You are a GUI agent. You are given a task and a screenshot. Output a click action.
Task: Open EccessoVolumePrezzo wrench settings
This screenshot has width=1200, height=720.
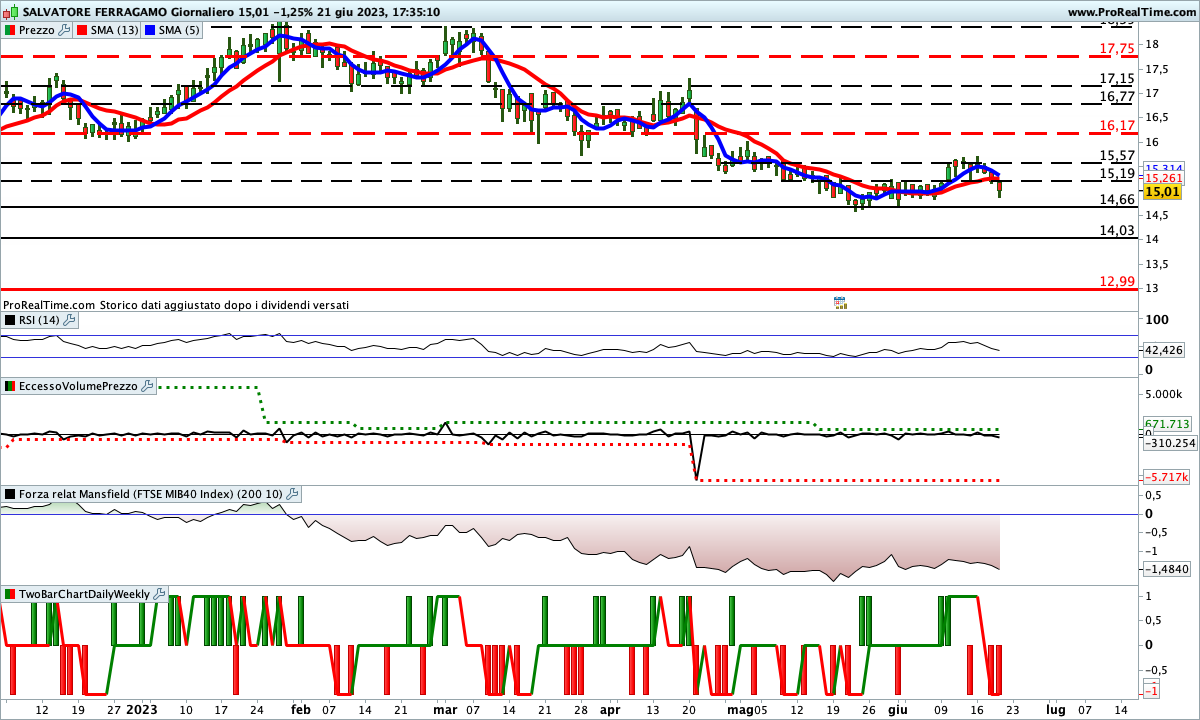(x=147, y=385)
